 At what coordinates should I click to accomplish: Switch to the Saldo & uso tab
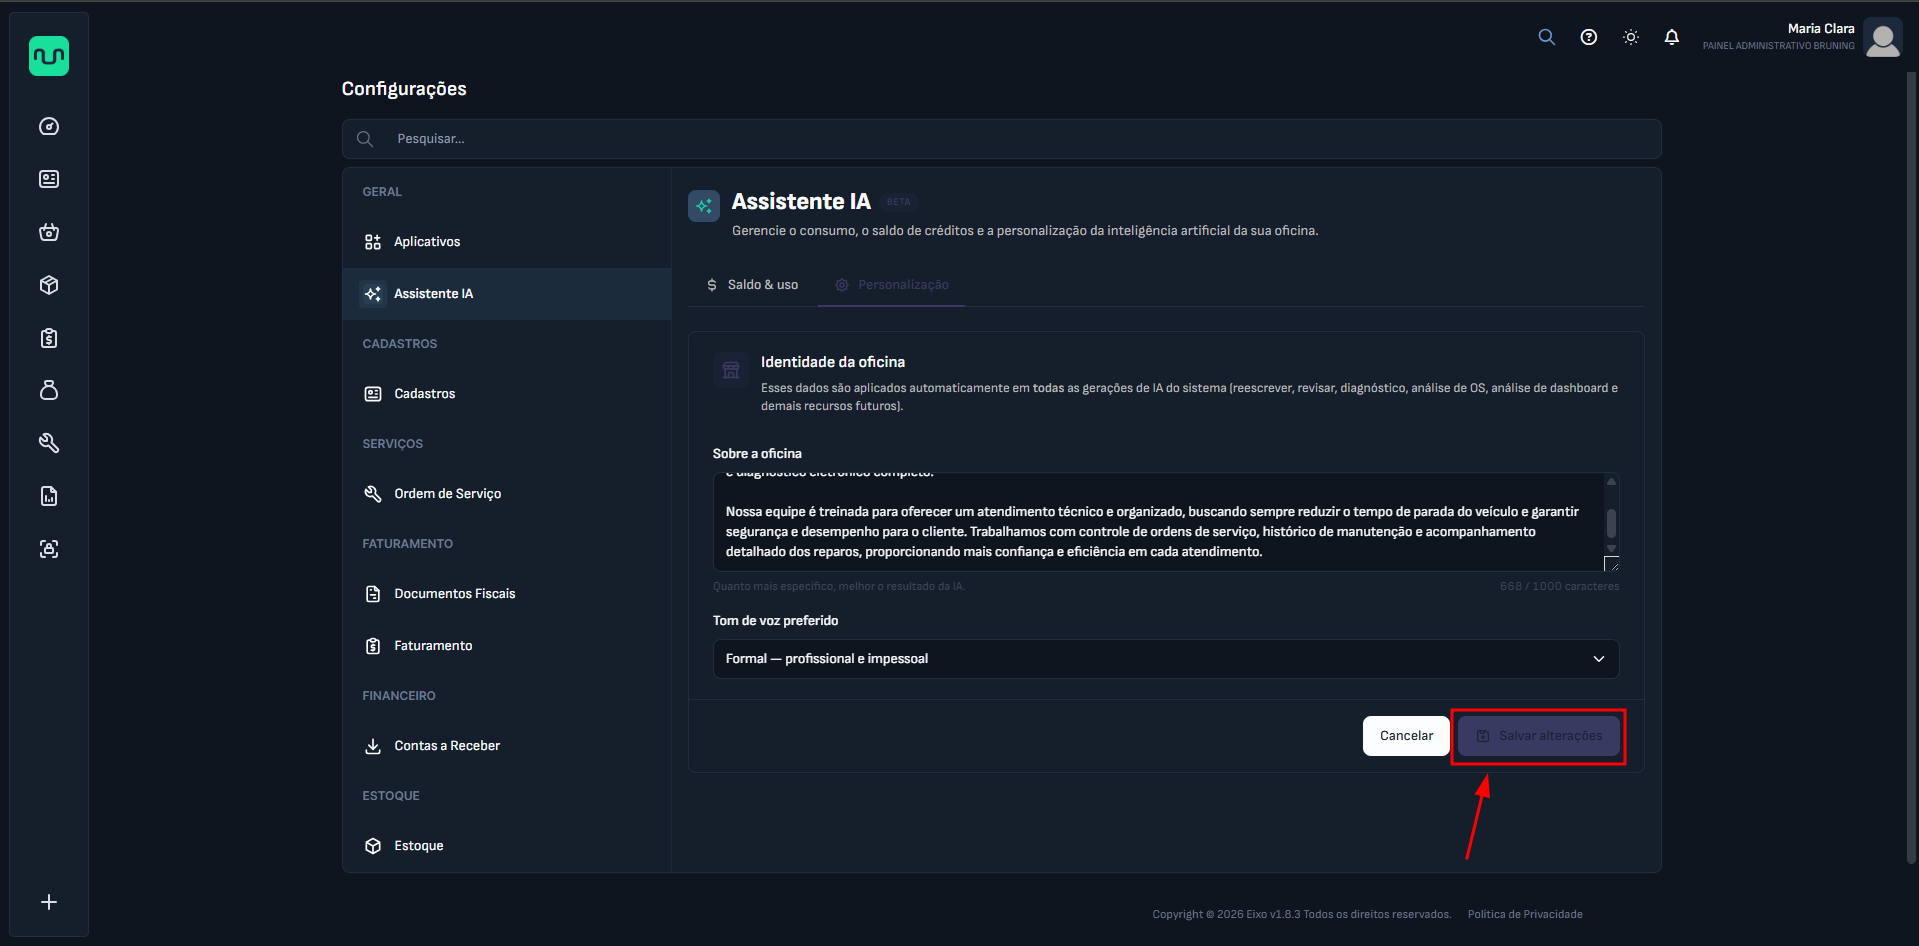pyautogui.click(x=752, y=285)
